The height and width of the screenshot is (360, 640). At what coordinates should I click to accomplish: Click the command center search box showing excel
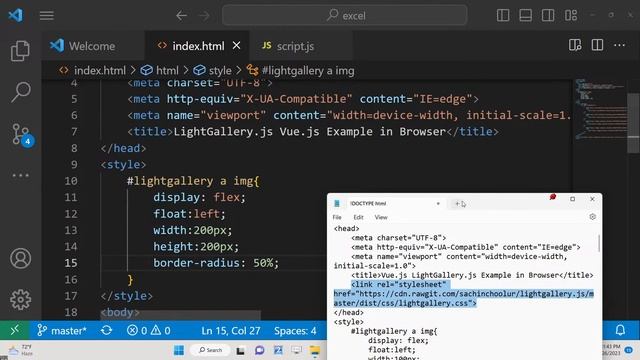pos(345,16)
